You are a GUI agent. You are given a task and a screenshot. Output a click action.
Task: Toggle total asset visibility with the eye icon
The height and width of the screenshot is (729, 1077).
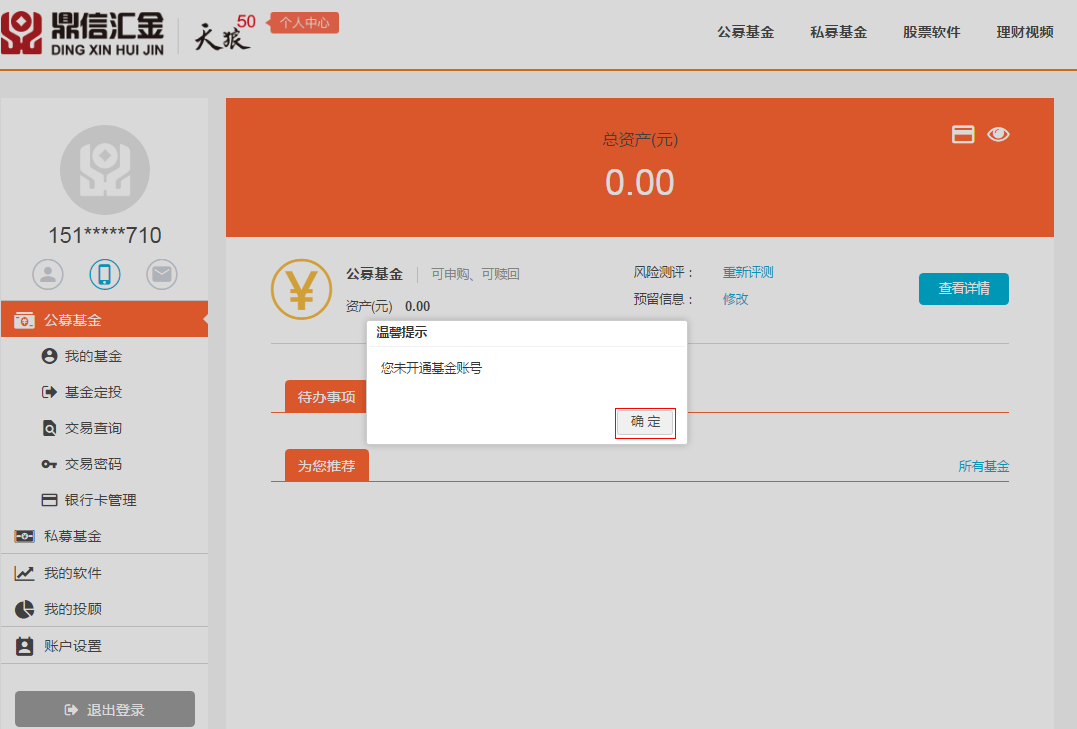(x=998, y=134)
